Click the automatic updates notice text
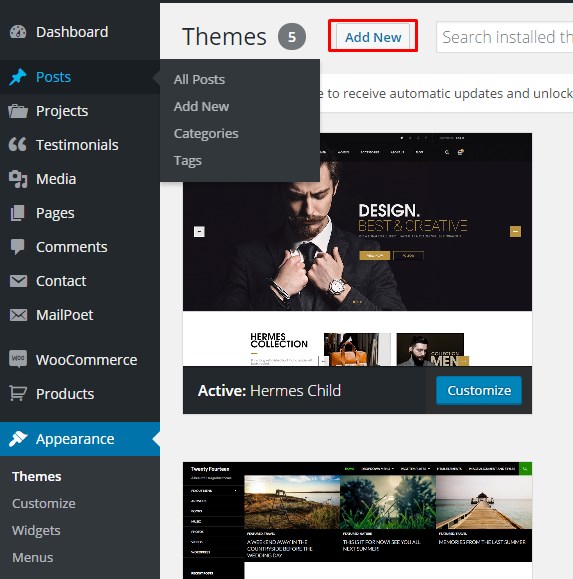 [446, 93]
